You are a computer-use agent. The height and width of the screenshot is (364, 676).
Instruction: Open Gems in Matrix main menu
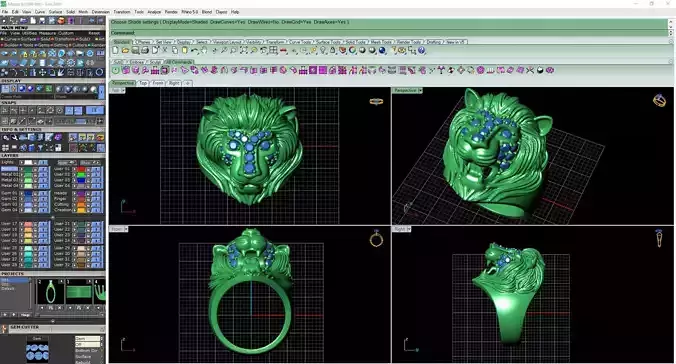pyautogui.click(x=44, y=45)
